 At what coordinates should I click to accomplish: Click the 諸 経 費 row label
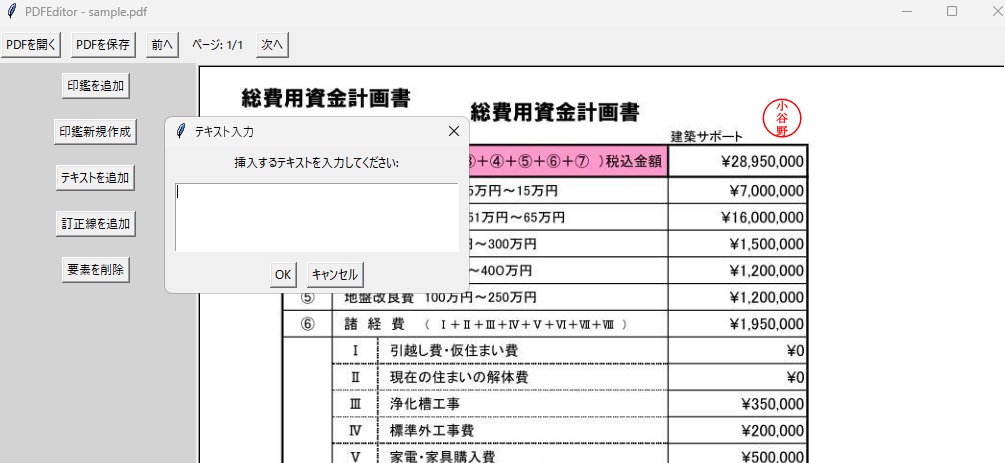coord(374,324)
